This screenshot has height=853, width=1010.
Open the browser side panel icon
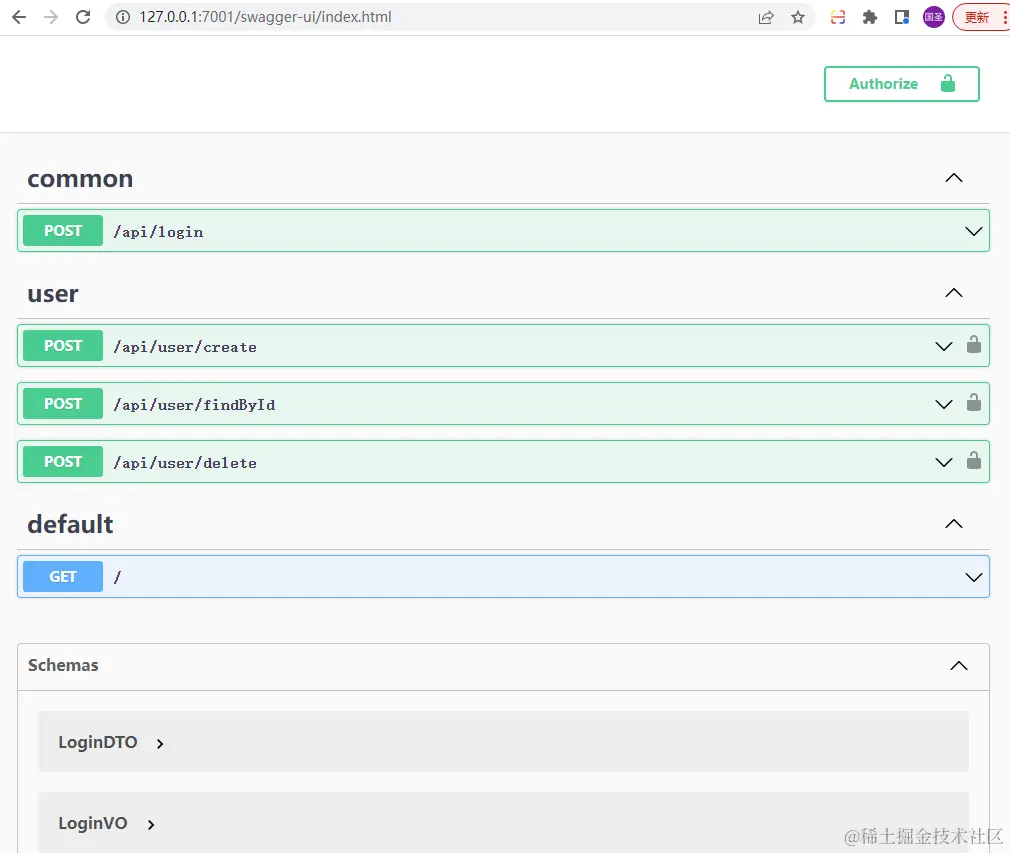point(902,17)
